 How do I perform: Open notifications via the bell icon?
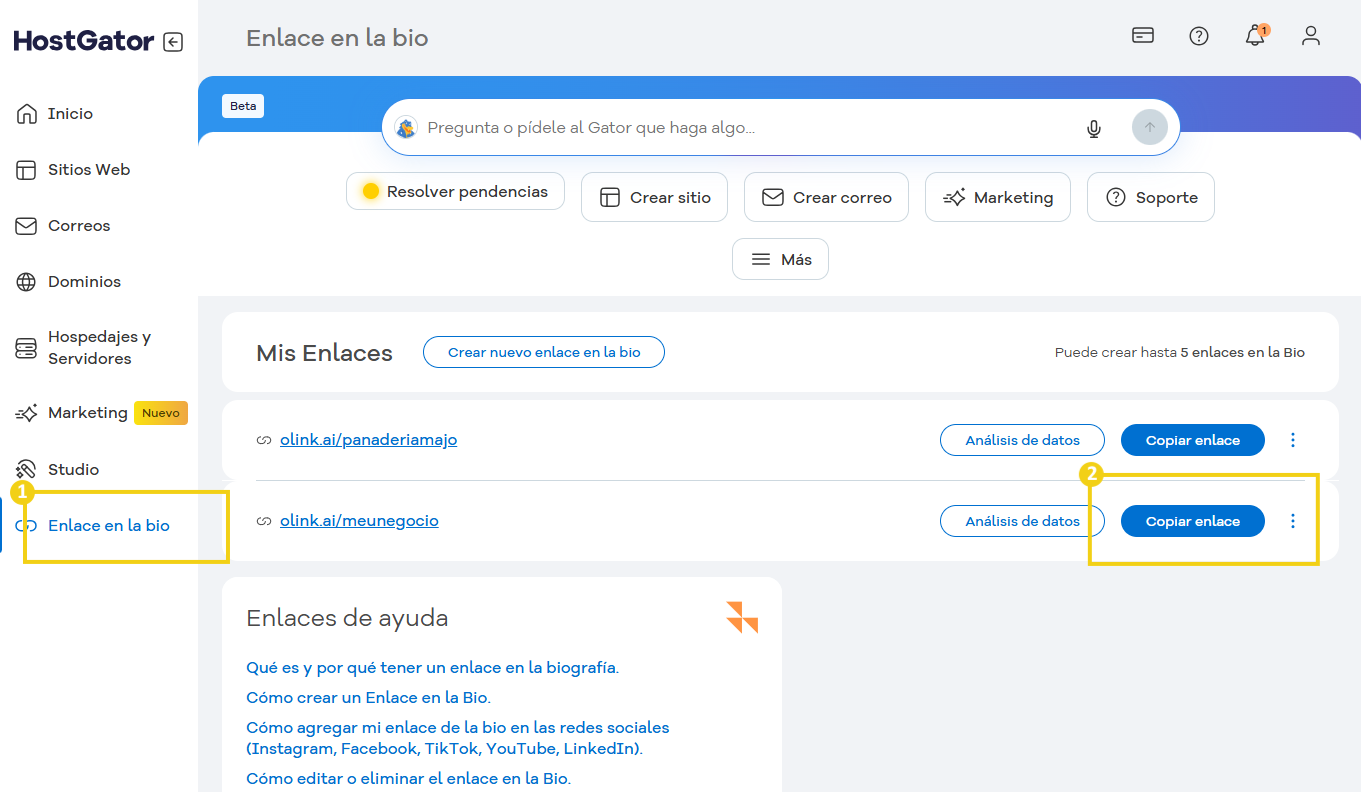pos(1255,36)
